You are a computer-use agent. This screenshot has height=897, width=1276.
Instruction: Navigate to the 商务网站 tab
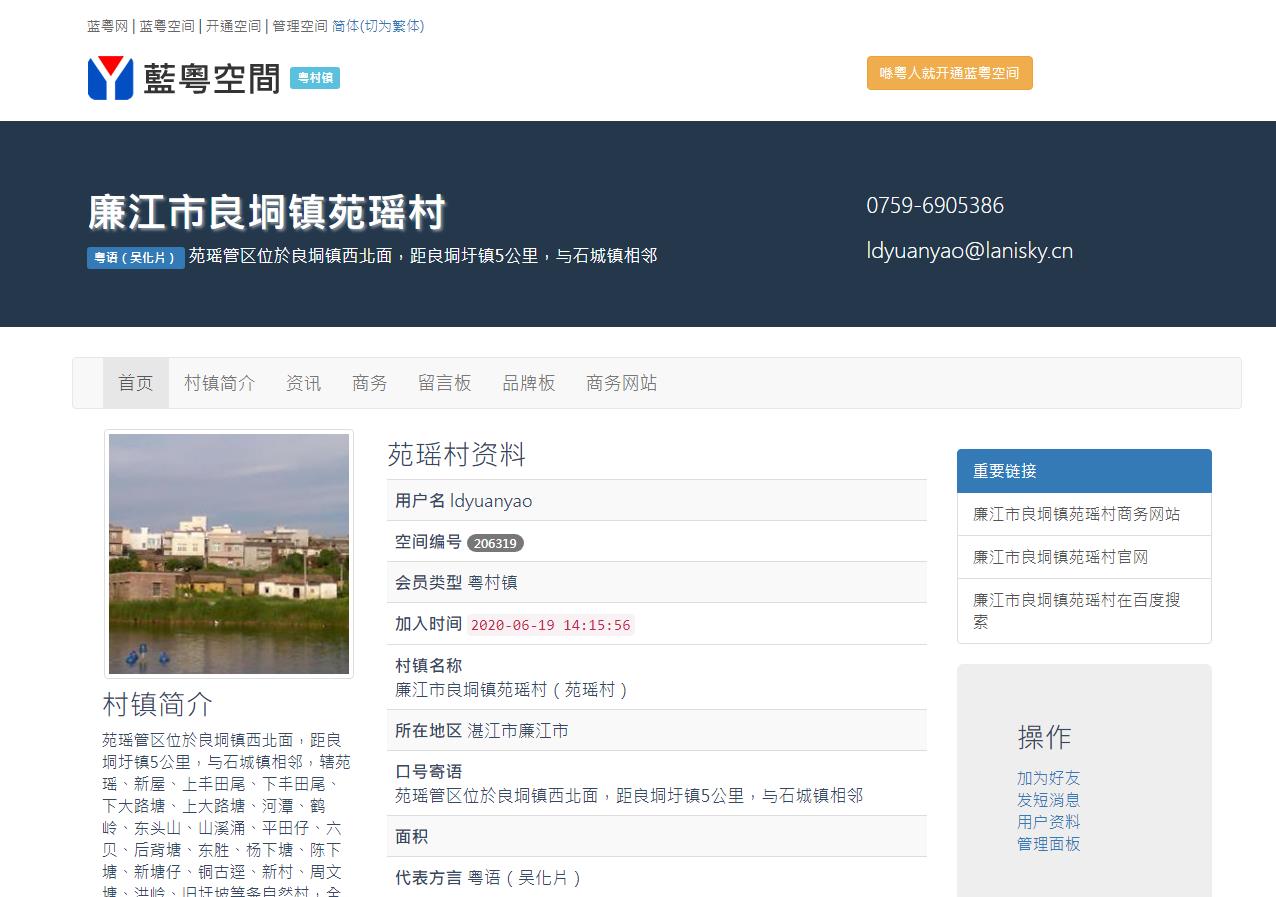622,383
